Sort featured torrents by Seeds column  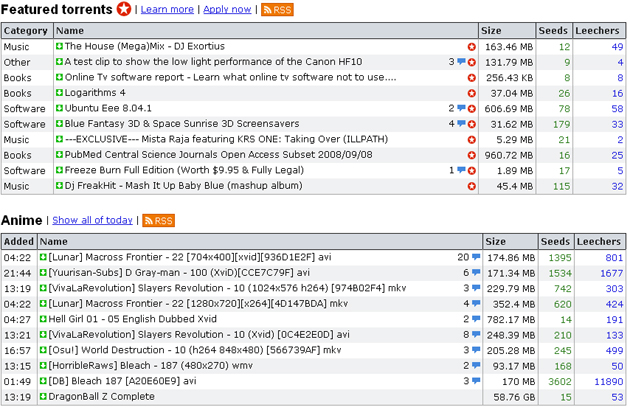pos(552,30)
